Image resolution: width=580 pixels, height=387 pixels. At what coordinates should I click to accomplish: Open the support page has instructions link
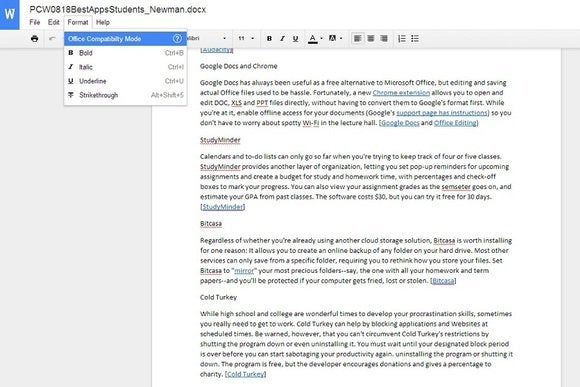[x=442, y=113]
